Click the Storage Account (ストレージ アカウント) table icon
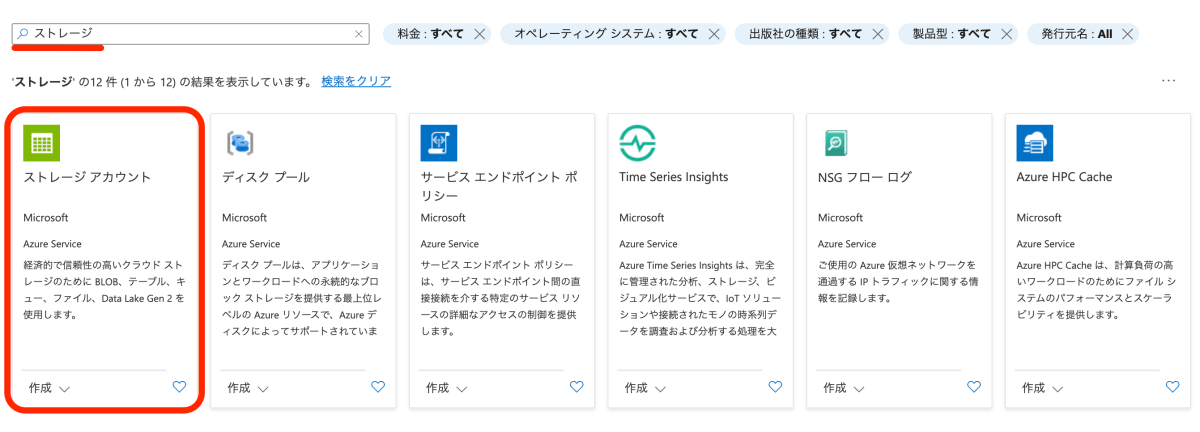 coord(41,143)
